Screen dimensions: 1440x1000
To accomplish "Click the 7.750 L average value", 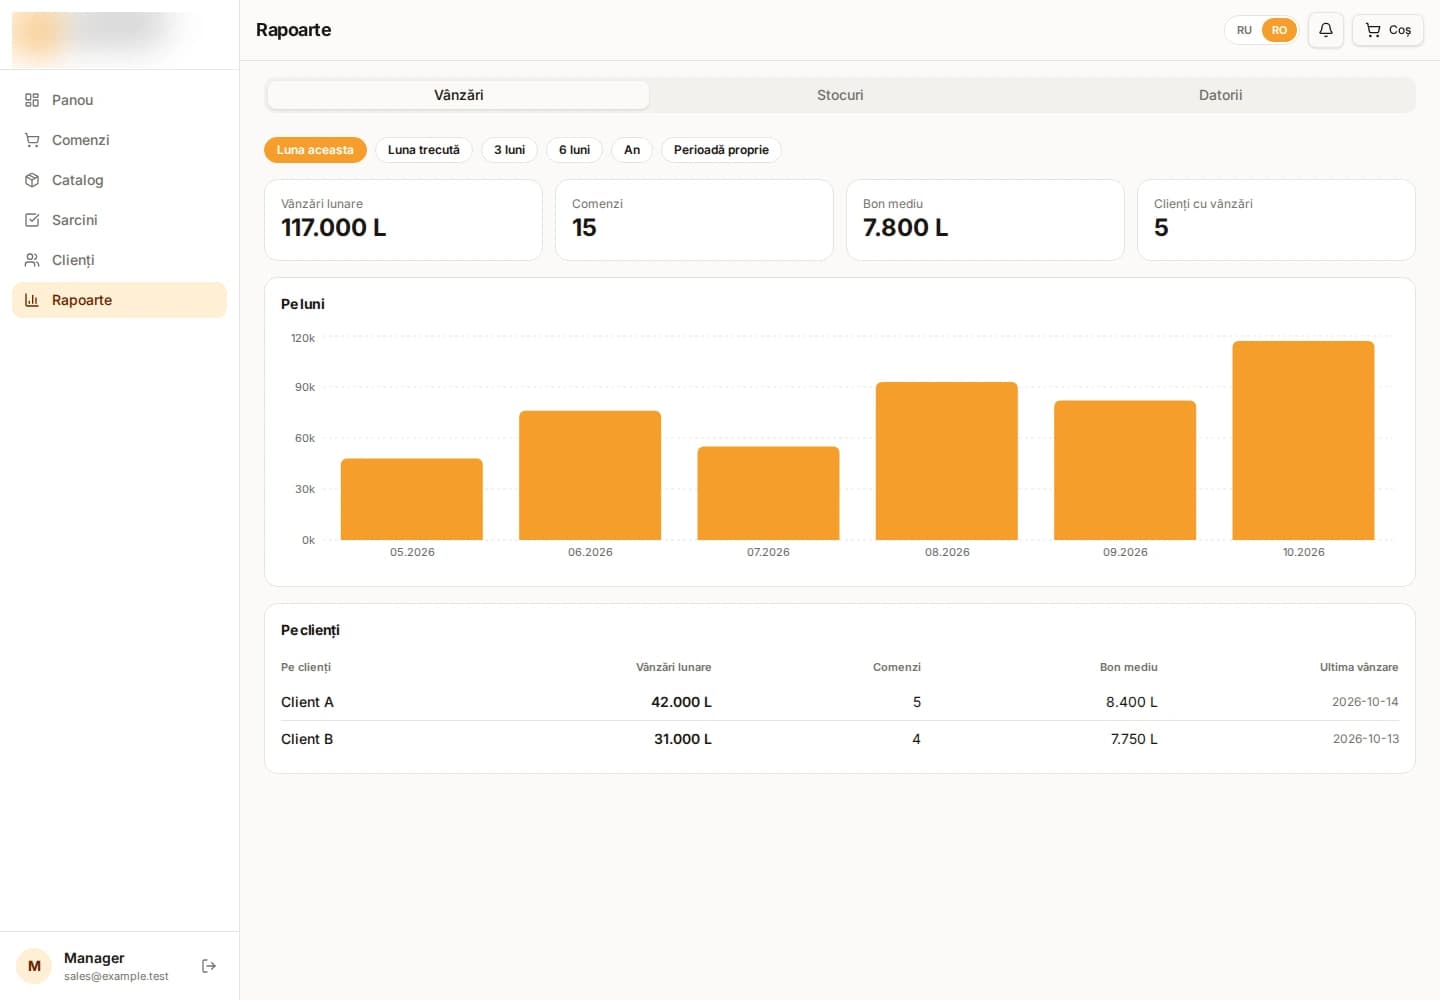I will pyautogui.click(x=1134, y=739).
